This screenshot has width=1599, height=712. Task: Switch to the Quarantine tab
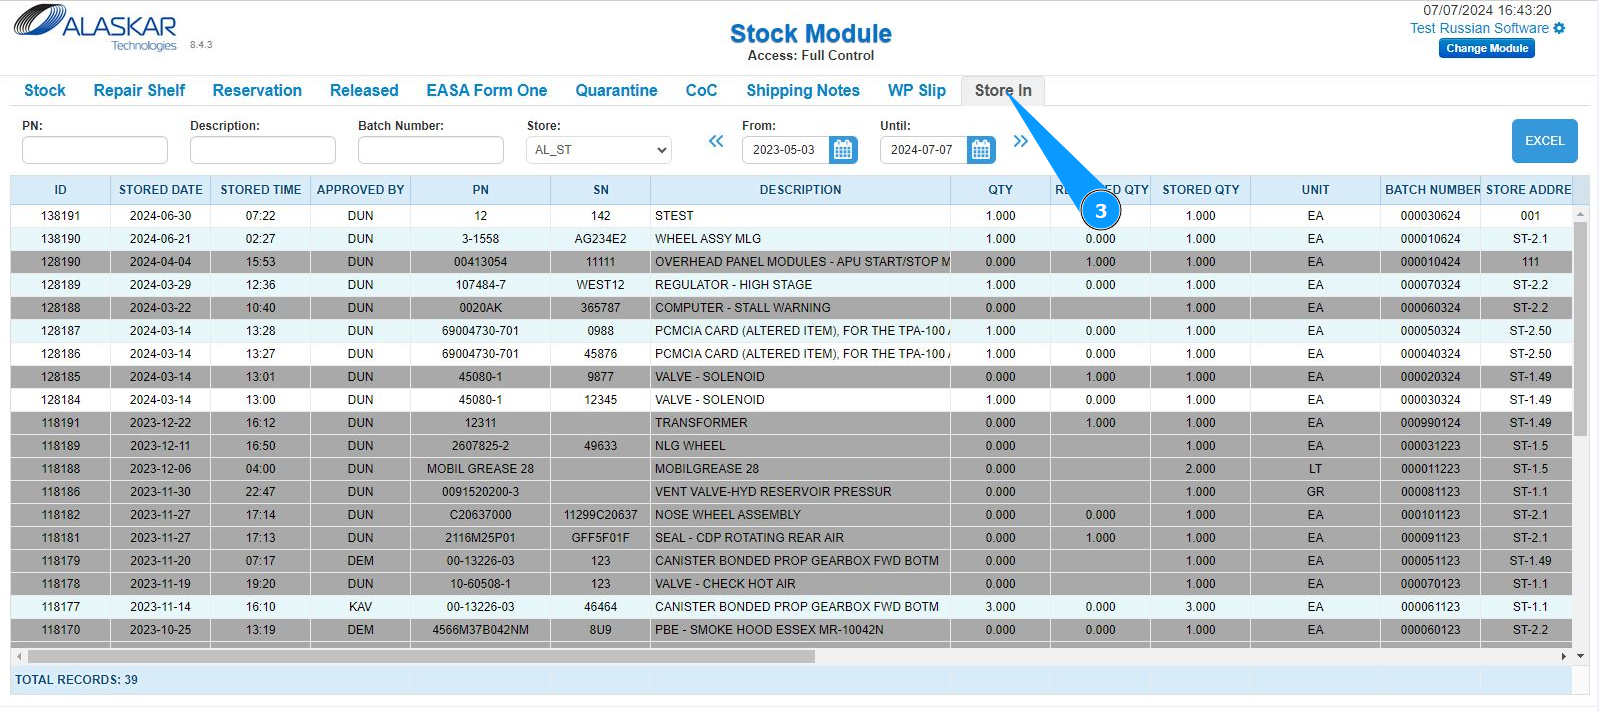(616, 90)
